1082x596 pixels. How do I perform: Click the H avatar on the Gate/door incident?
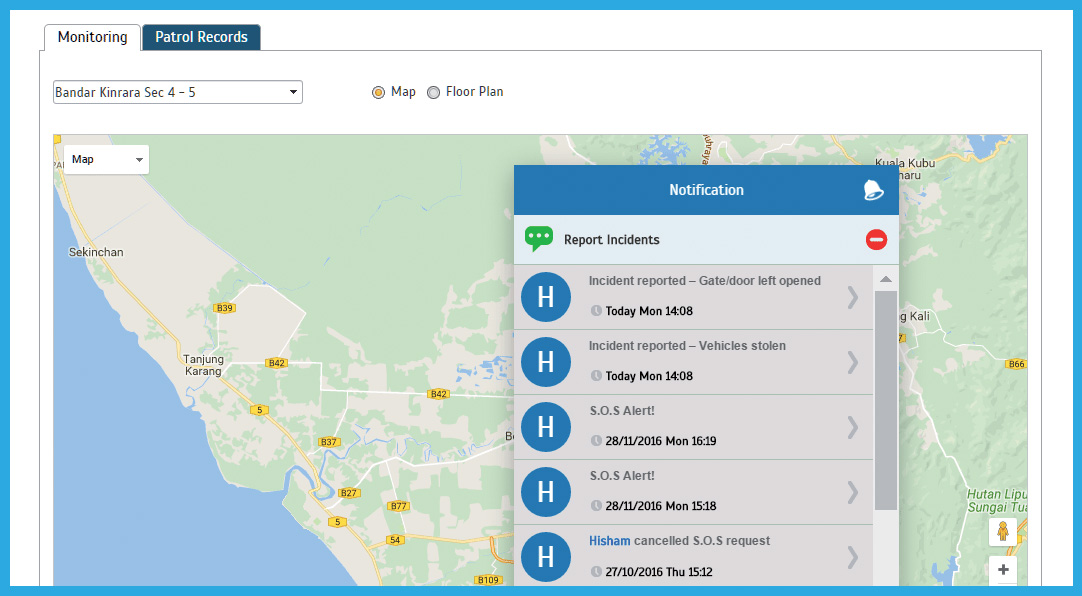coord(545,297)
